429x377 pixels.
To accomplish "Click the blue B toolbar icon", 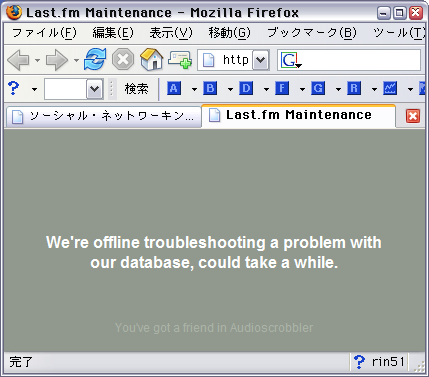I will tap(210, 88).
